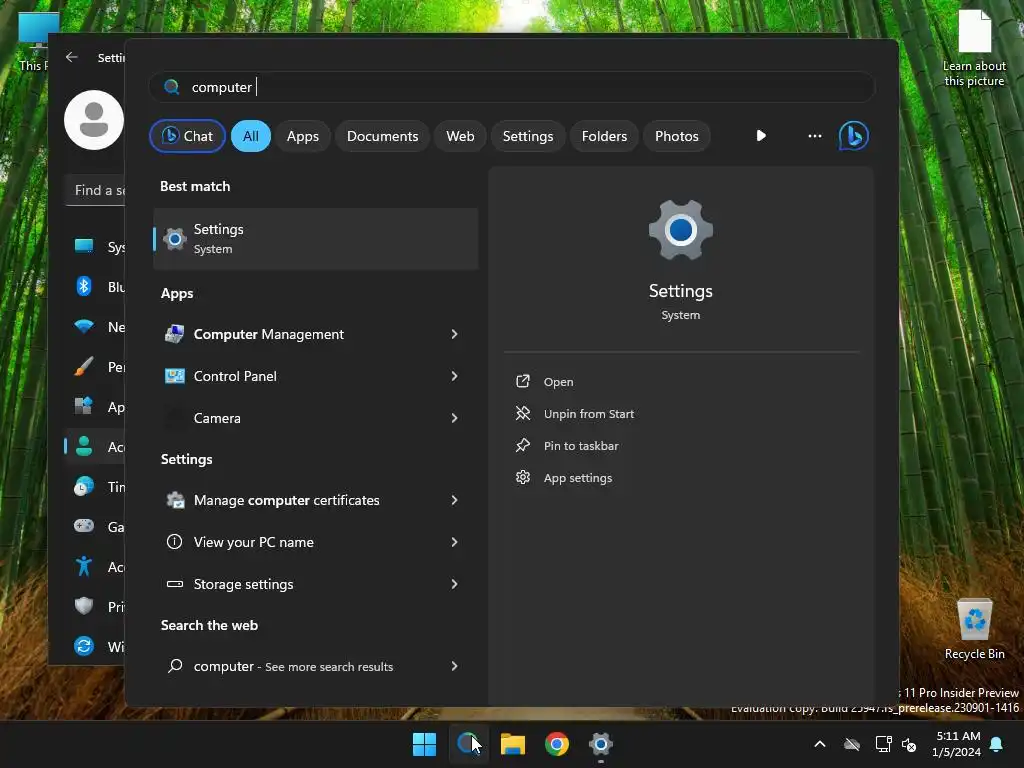Click the muted volume icon in tray

pos(909,744)
